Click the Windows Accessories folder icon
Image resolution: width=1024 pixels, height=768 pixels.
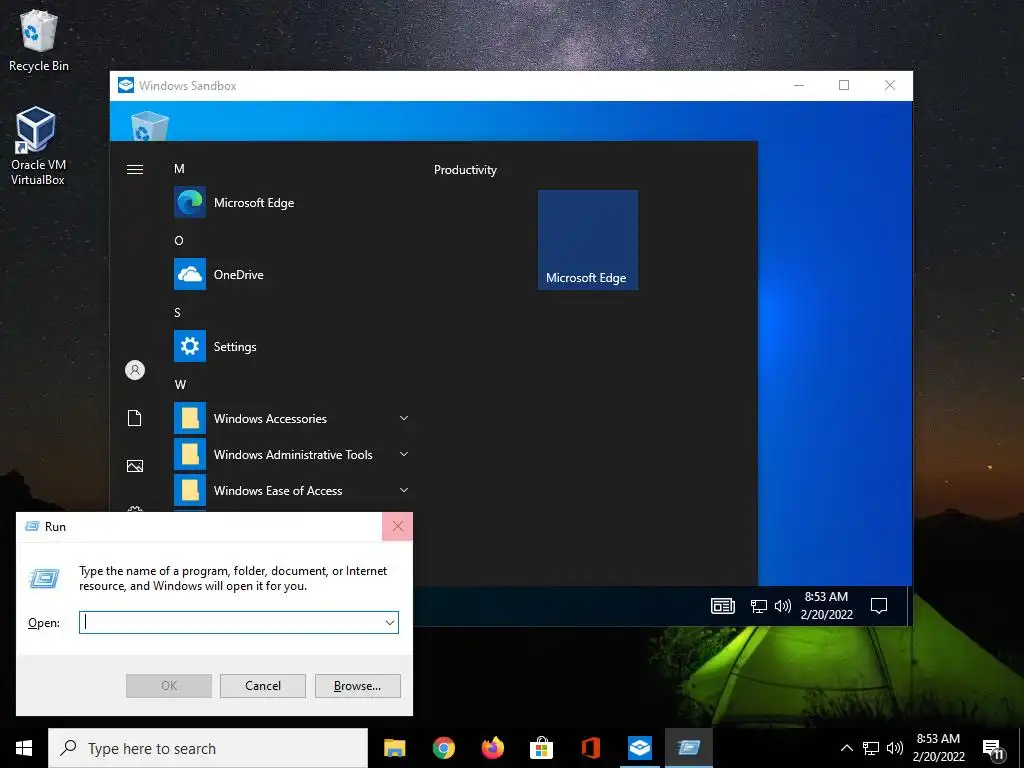tap(190, 418)
